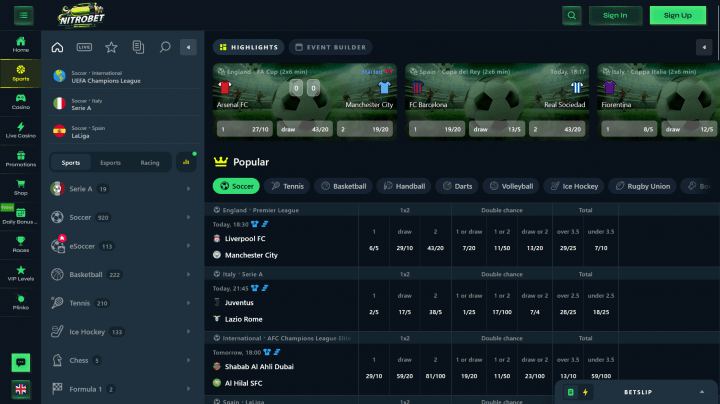Select the Tennis popular filter

(x=288, y=186)
